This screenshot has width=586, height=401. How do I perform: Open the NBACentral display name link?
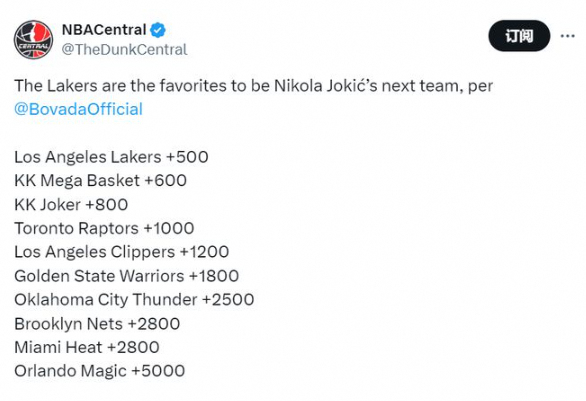(104, 30)
